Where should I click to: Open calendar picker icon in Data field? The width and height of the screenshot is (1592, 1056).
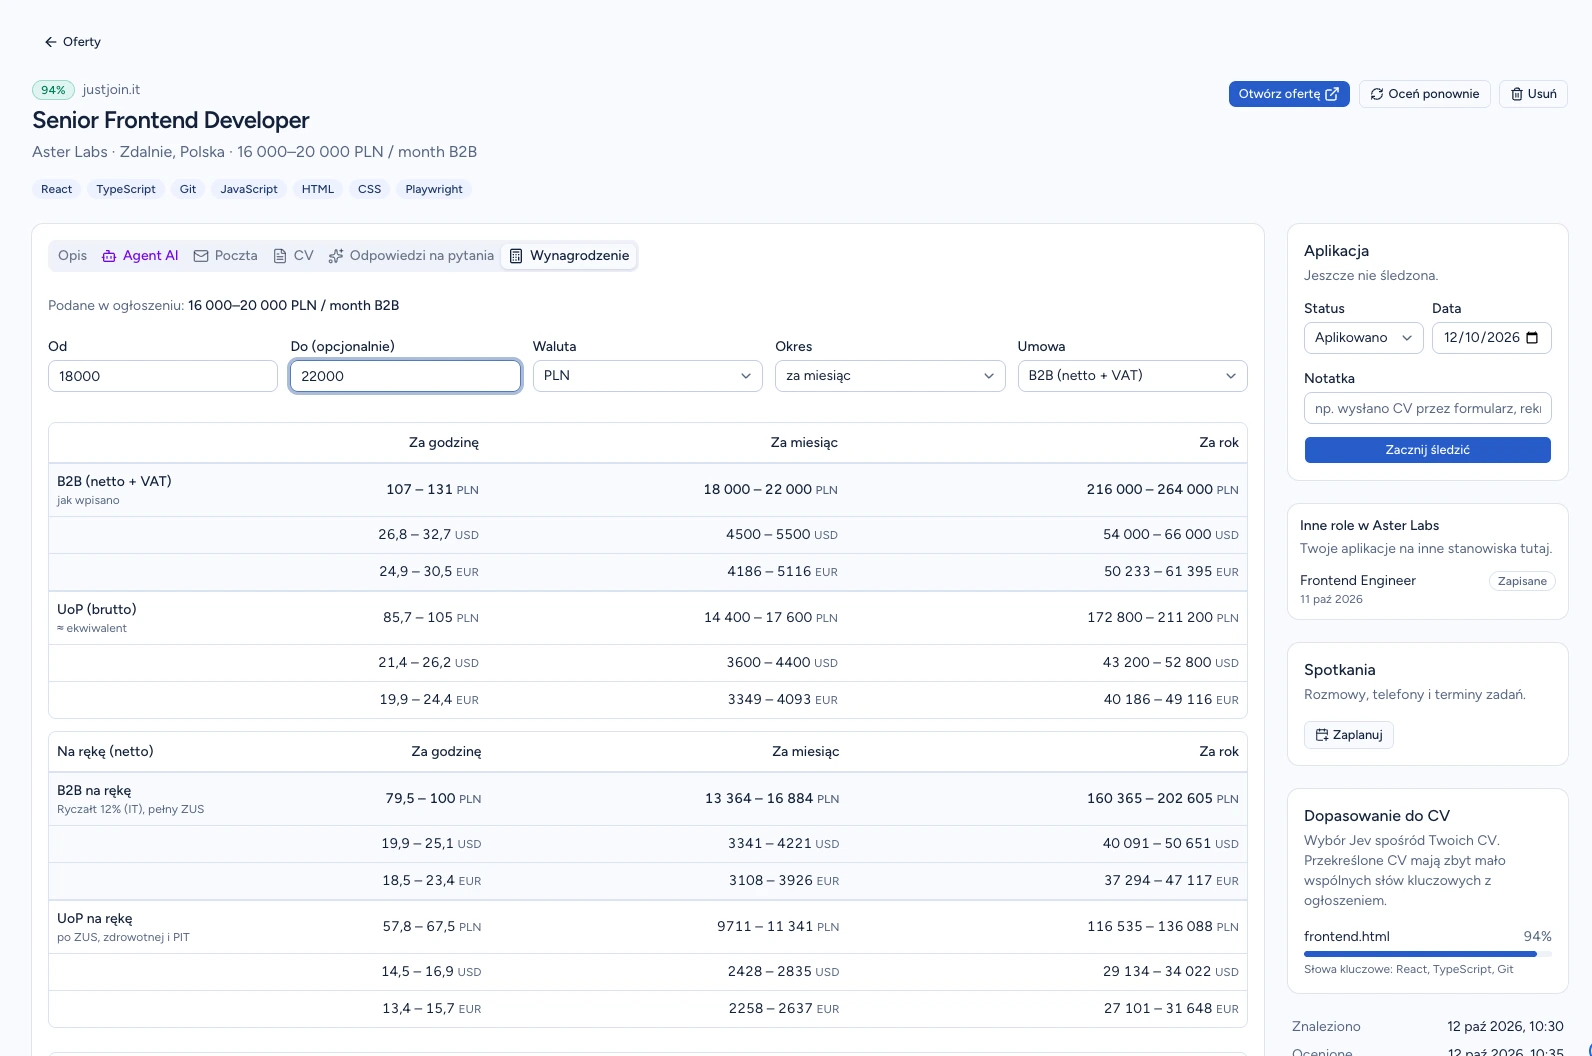click(x=1532, y=338)
